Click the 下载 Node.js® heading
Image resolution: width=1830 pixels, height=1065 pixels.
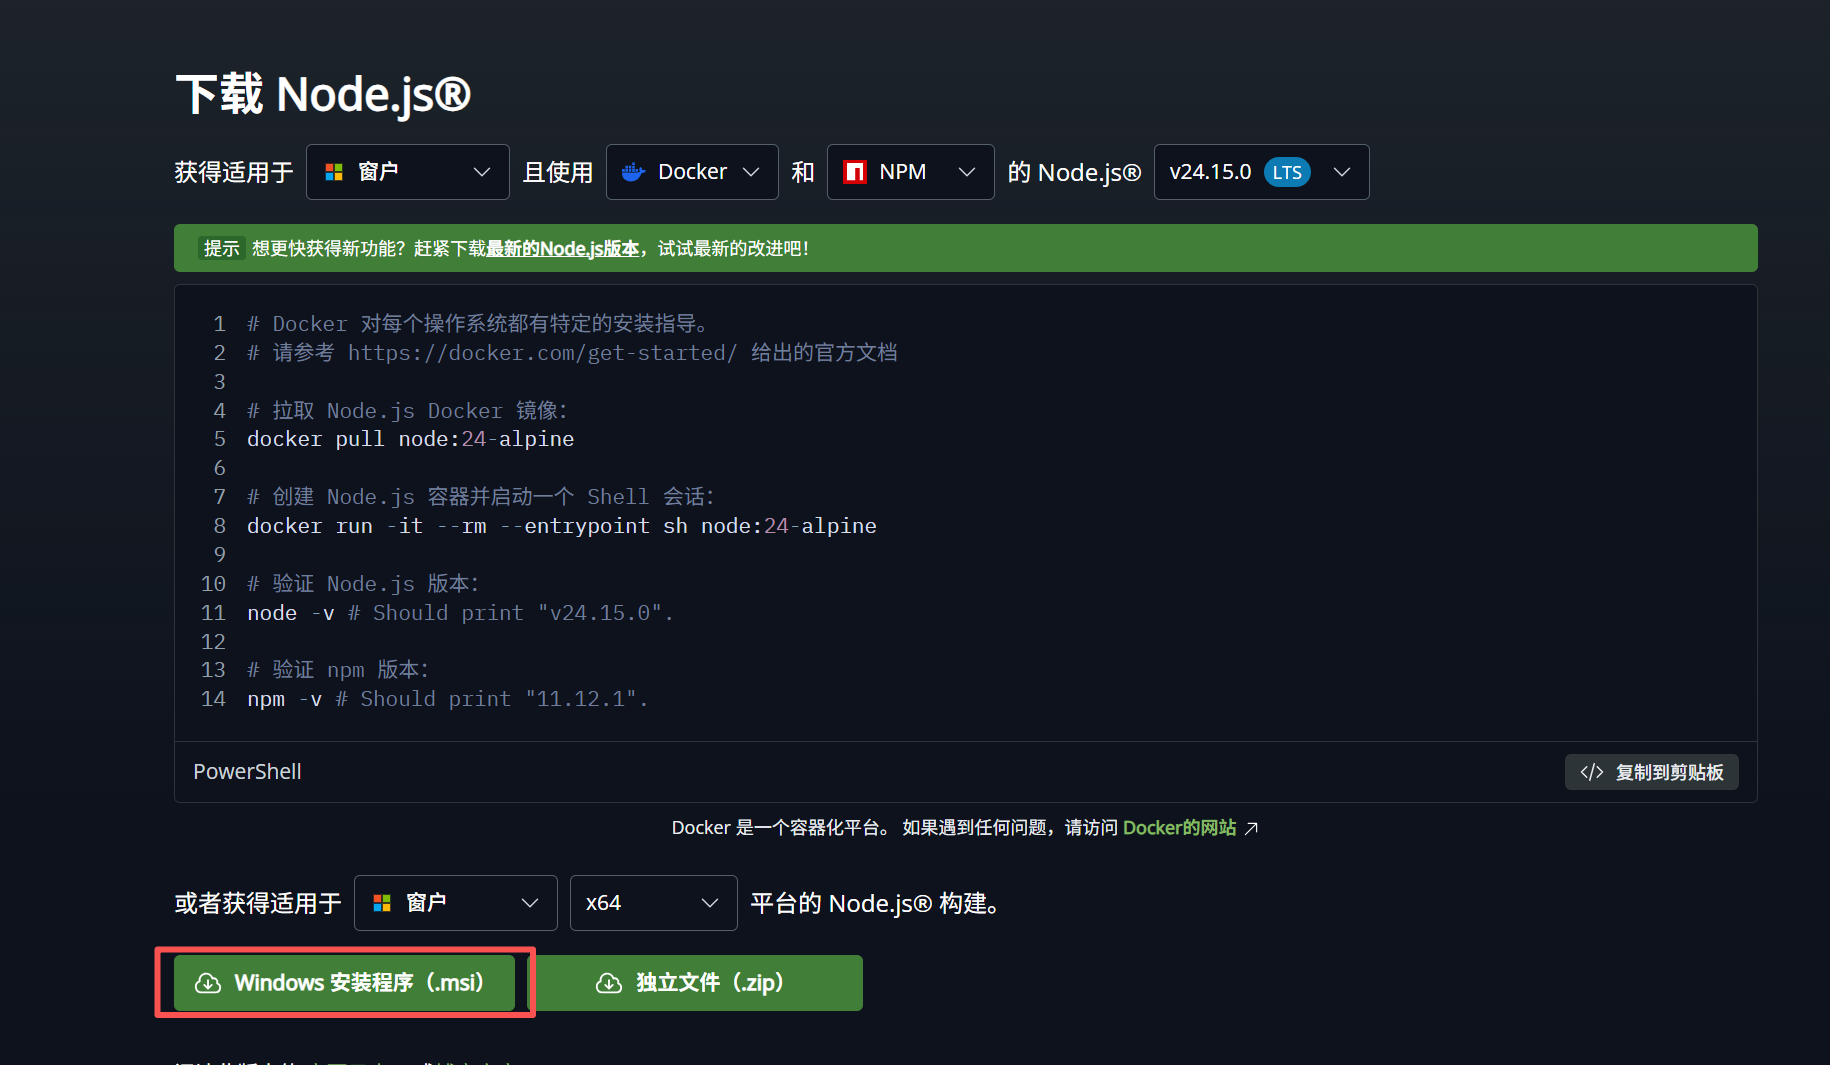(x=323, y=95)
